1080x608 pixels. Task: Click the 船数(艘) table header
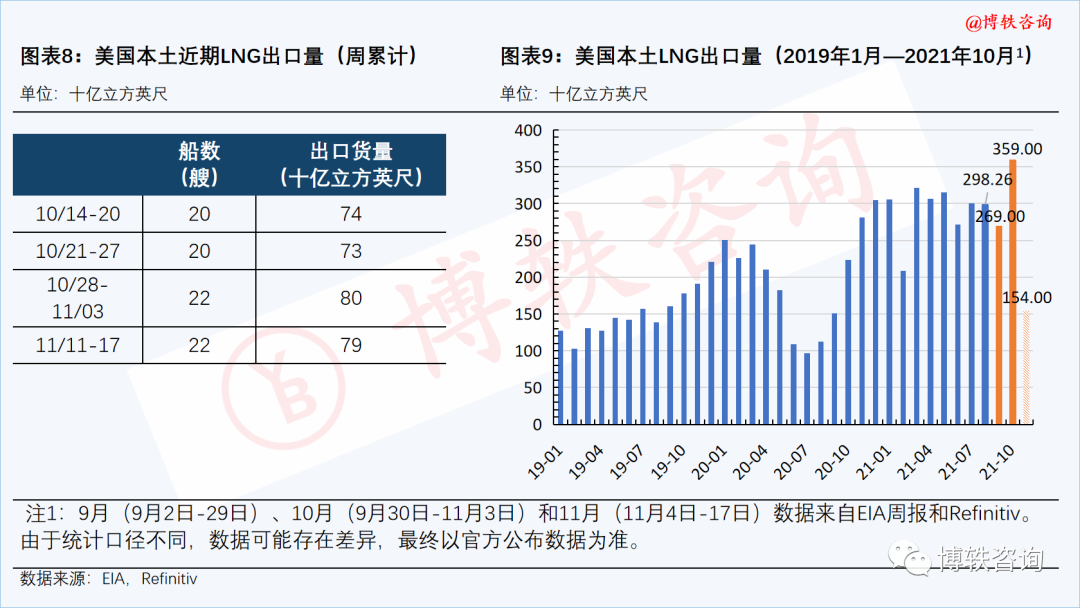199,164
